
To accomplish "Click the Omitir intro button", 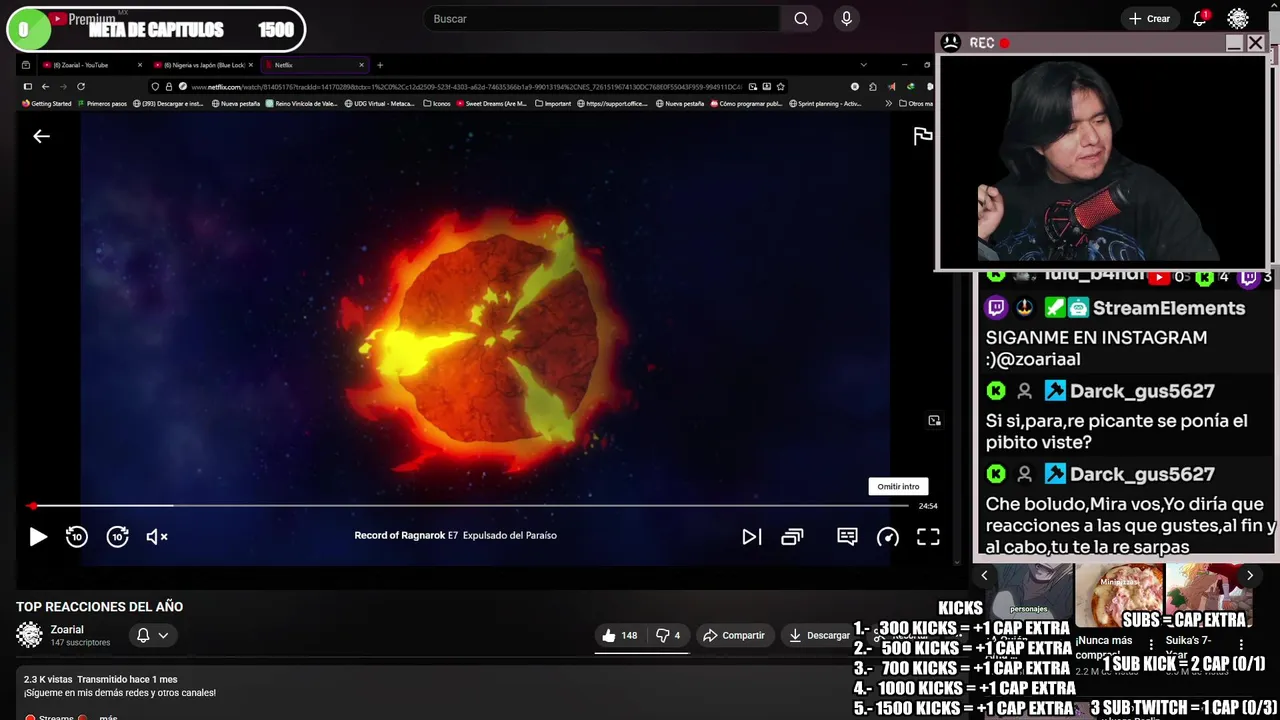I will (898, 487).
